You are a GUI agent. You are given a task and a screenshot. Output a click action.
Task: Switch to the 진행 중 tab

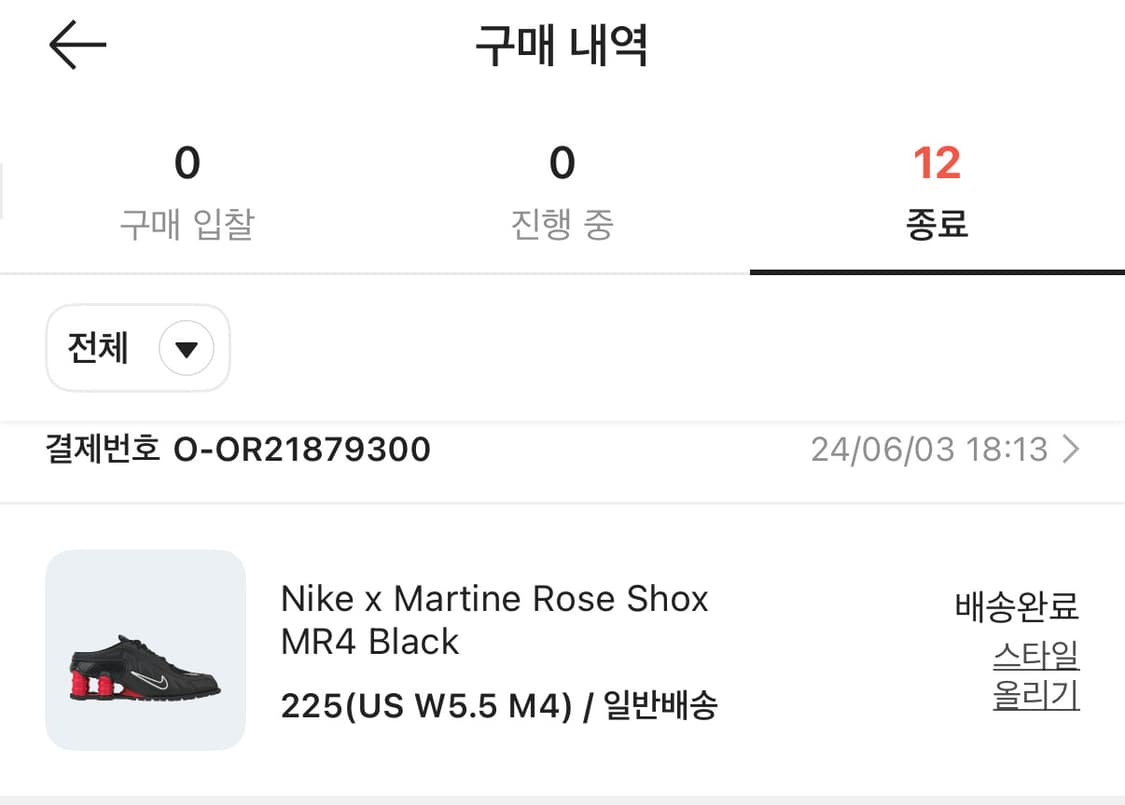tap(562, 225)
